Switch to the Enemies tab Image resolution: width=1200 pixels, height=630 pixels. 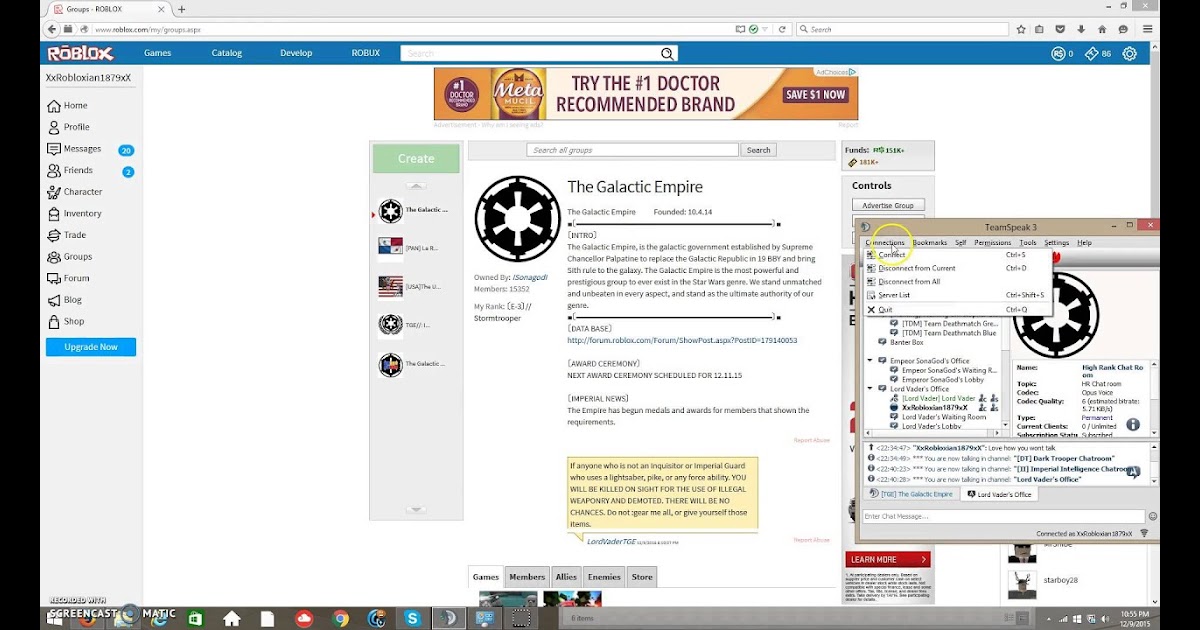click(x=604, y=577)
